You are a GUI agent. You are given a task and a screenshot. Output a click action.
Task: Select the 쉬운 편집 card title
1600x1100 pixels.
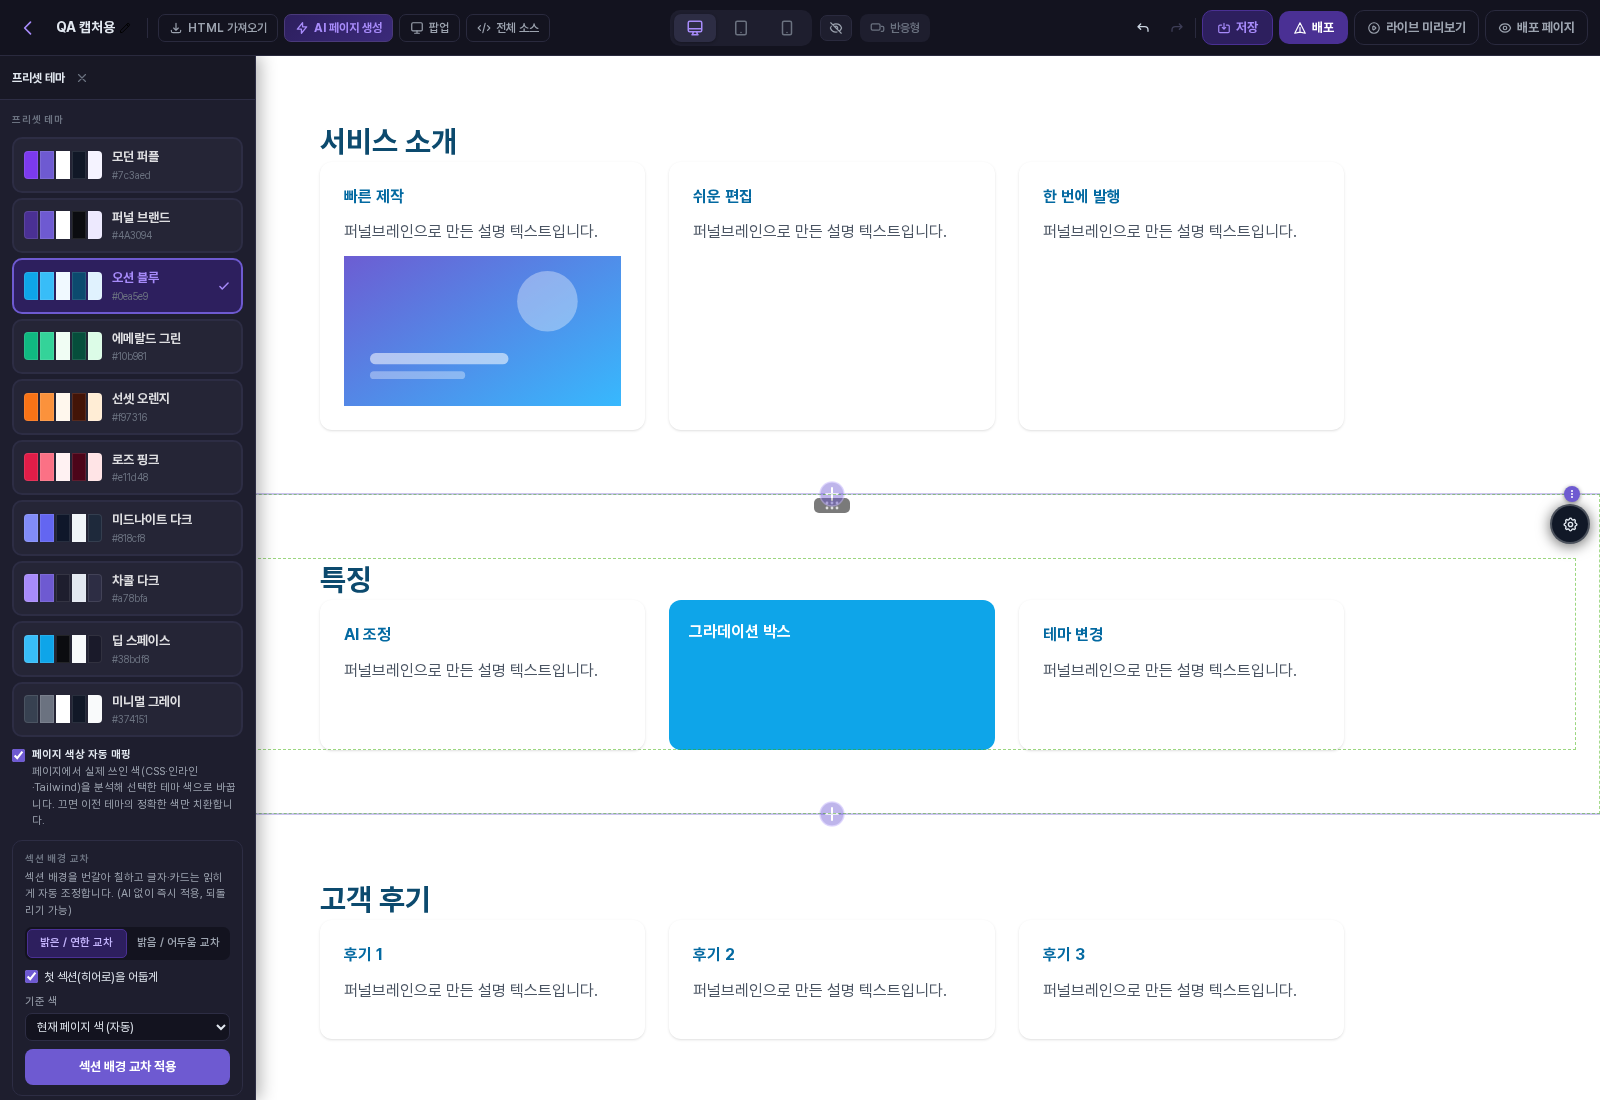pos(723,196)
